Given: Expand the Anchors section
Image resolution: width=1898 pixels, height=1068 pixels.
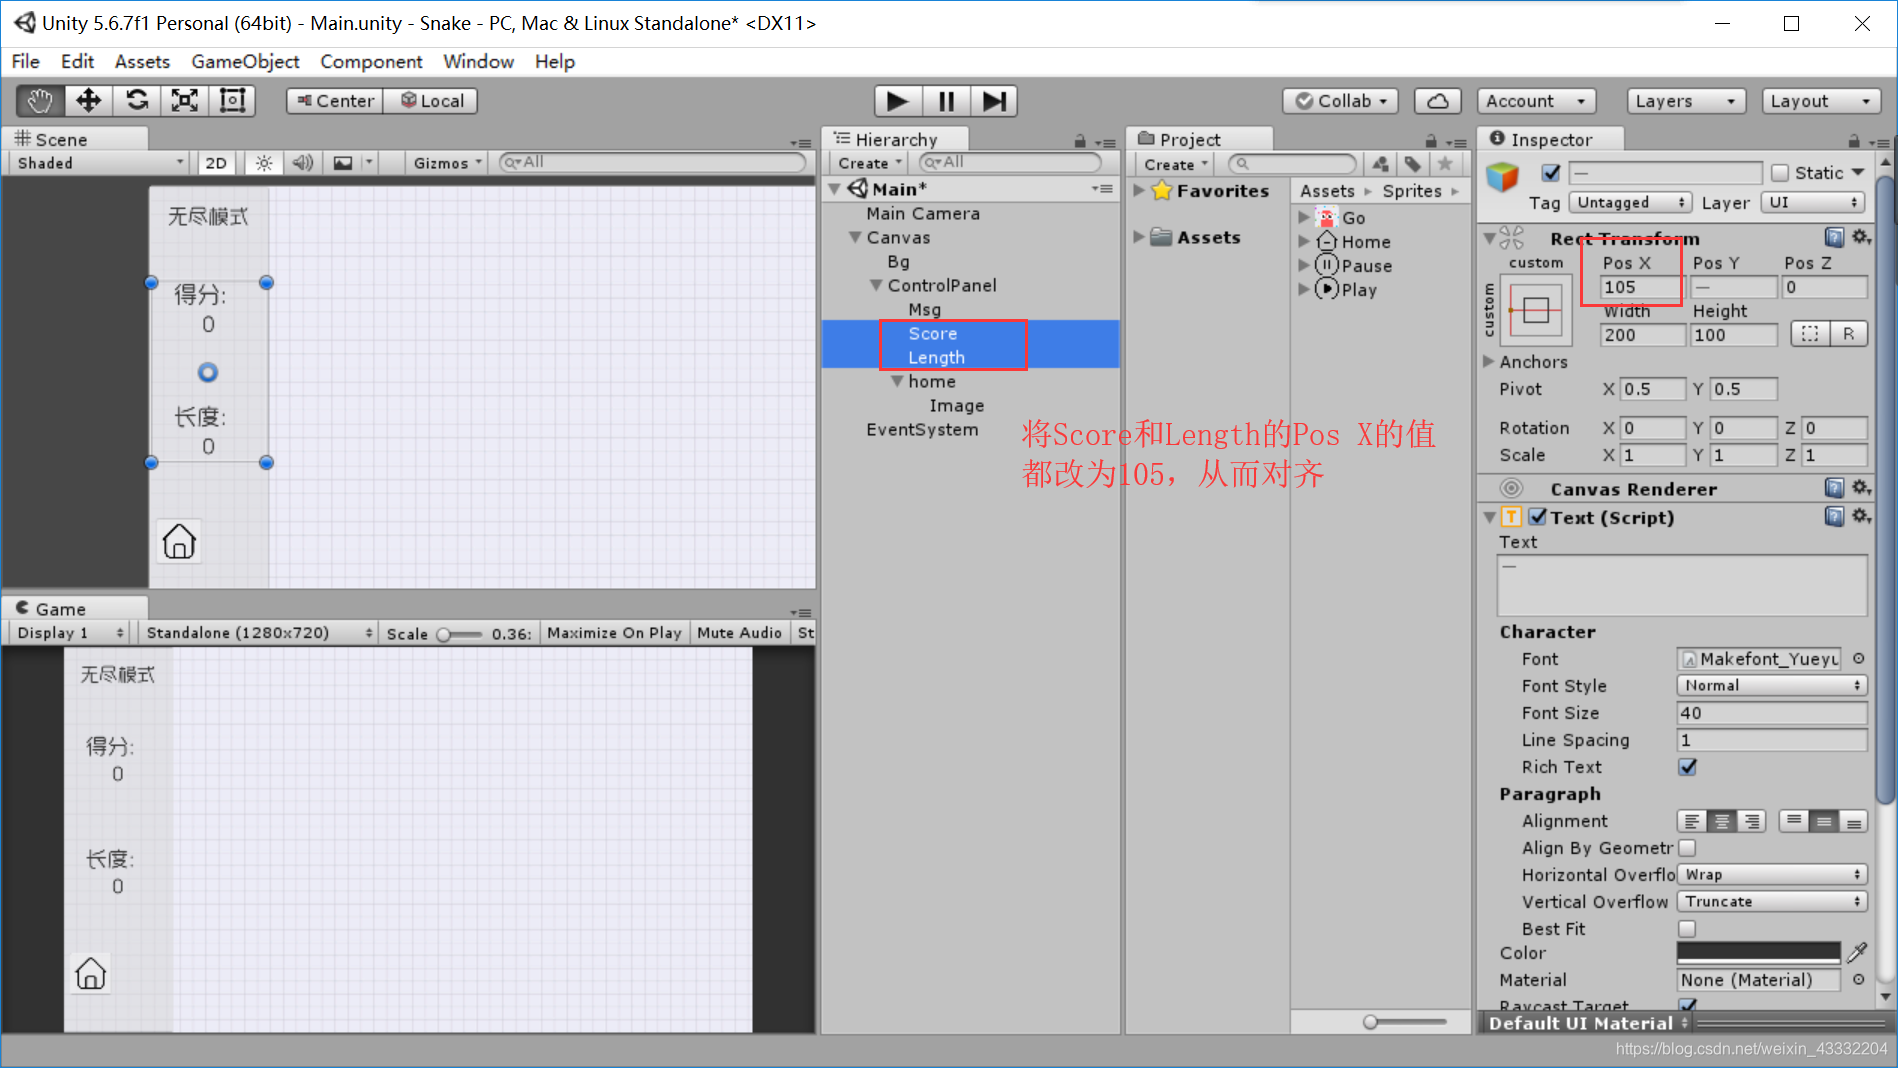Looking at the screenshot, I should [x=1489, y=361].
